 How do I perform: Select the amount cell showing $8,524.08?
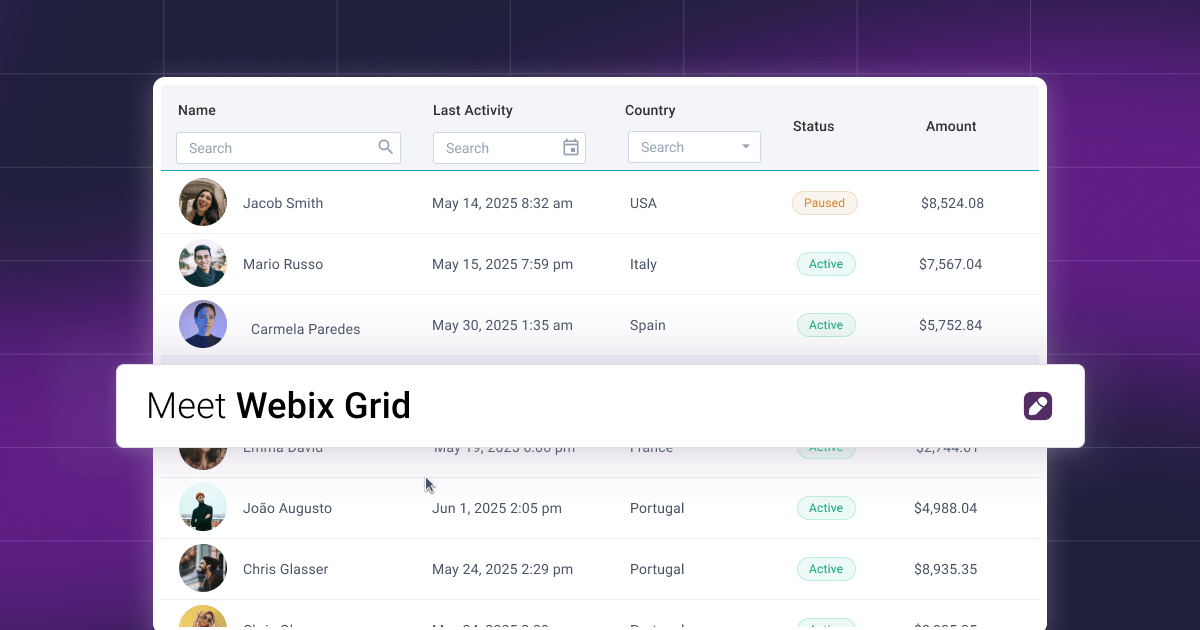coord(952,202)
